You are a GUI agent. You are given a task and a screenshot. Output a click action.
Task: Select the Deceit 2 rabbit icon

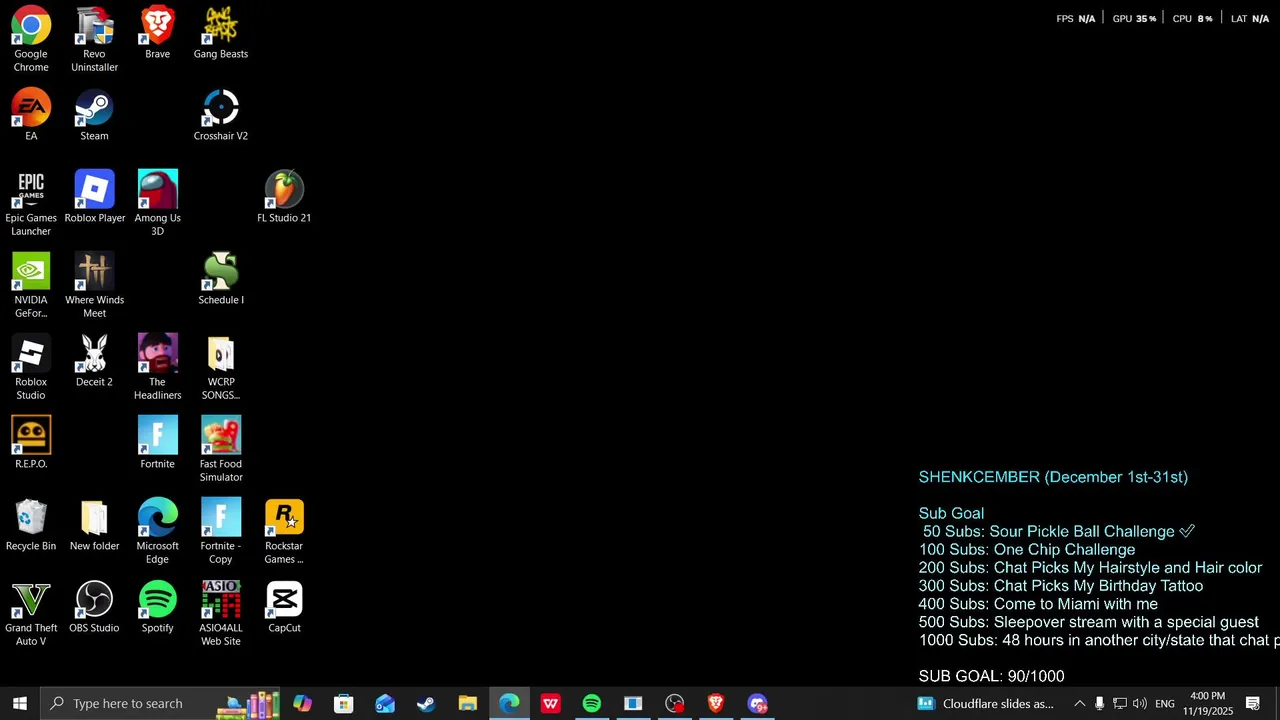coord(94,361)
